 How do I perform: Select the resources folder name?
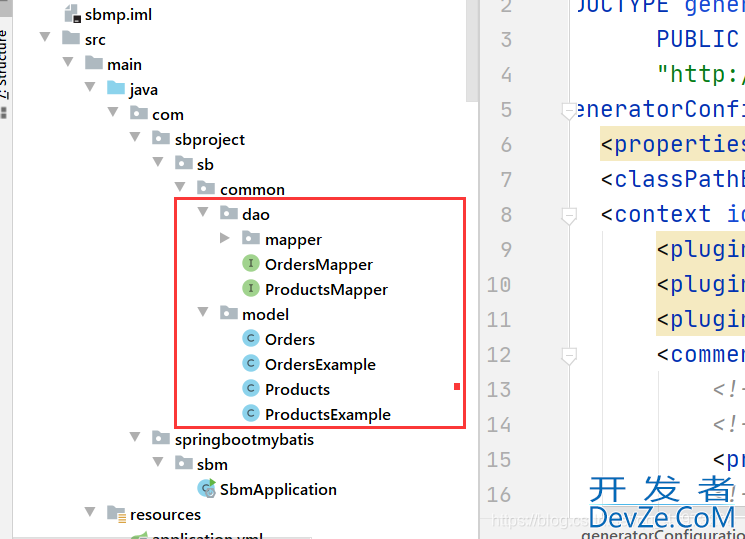(165, 515)
